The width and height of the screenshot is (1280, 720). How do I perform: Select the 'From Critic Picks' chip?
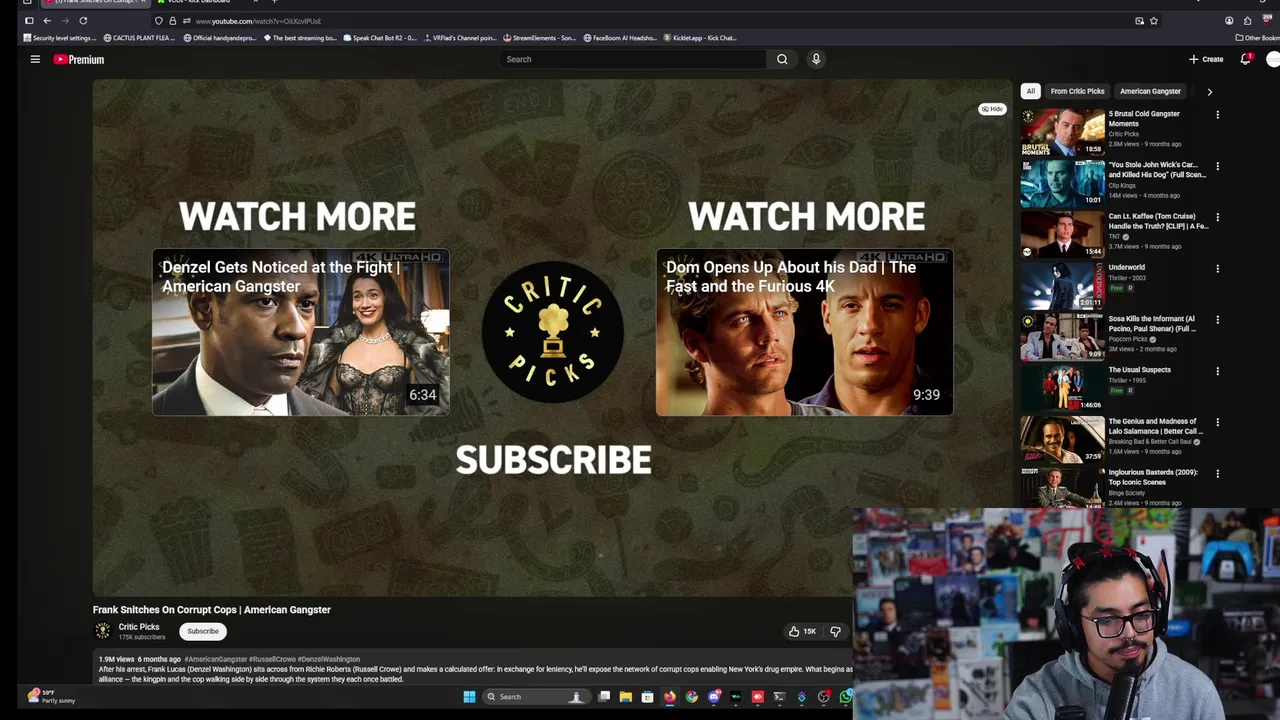click(x=1077, y=91)
